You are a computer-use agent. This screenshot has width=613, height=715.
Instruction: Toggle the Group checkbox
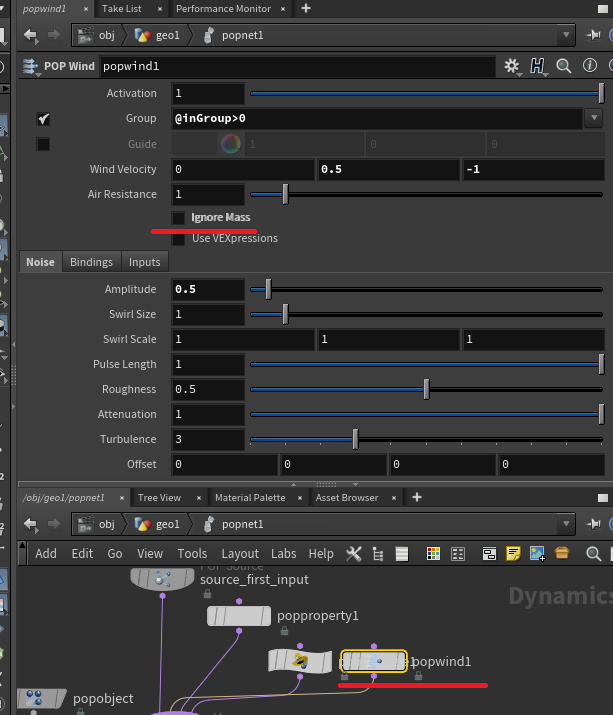coord(43,119)
